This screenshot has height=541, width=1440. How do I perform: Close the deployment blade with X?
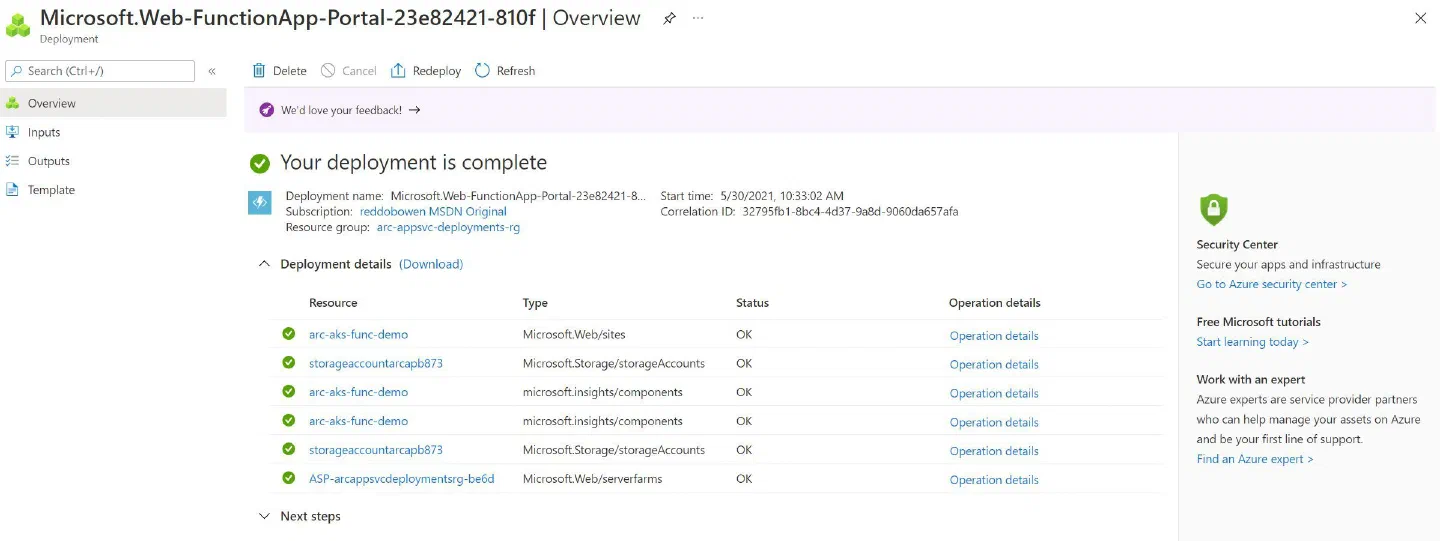point(1420,18)
